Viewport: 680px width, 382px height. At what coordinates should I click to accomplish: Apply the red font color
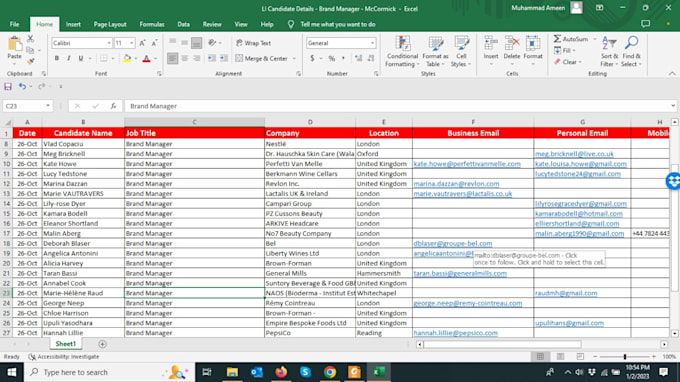coord(147,59)
